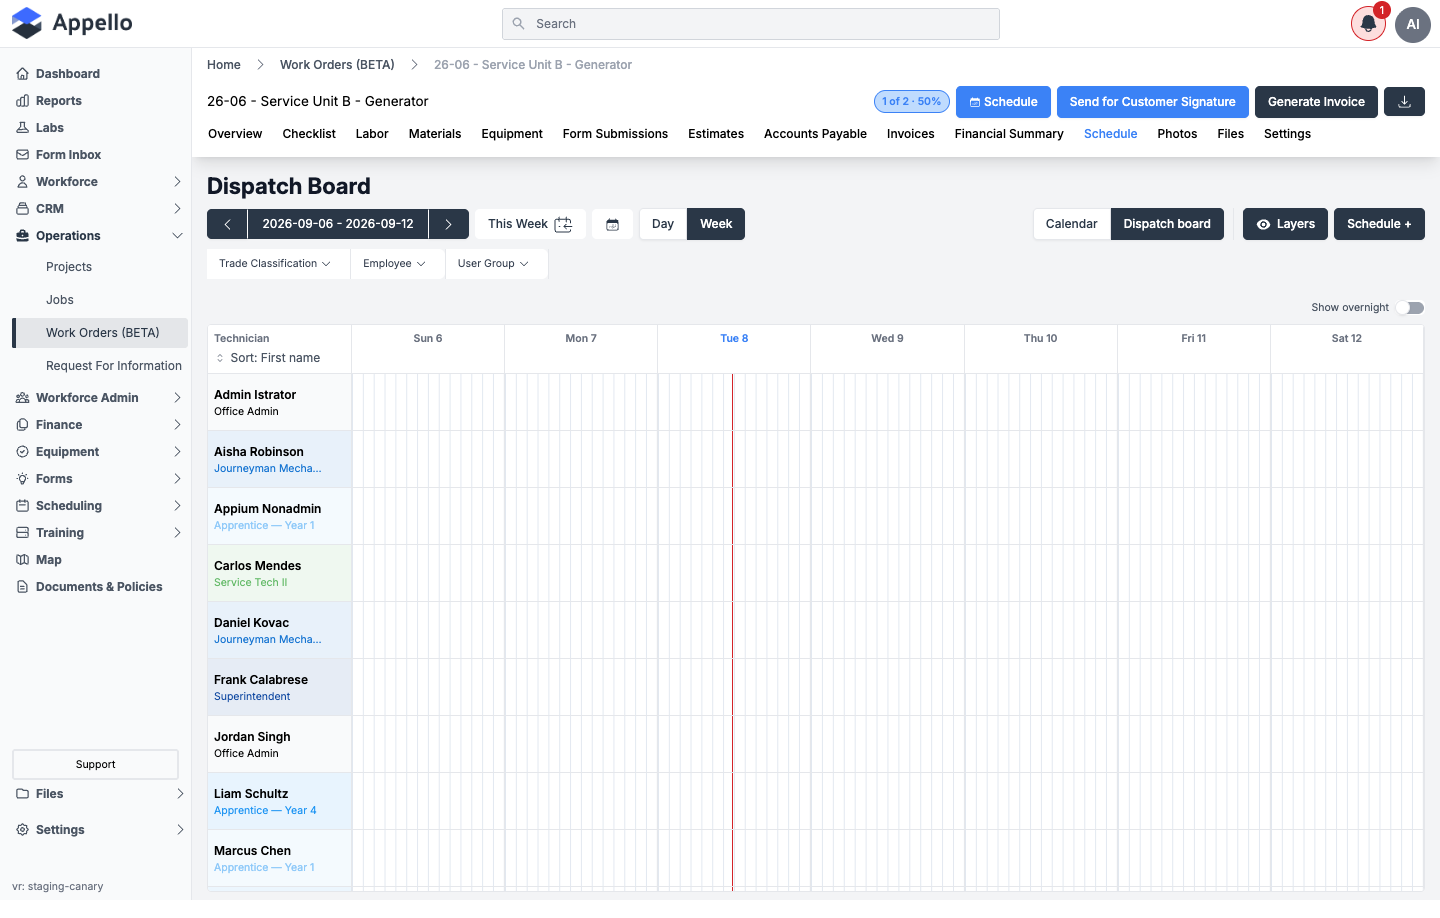Click the search magnifier icon
This screenshot has width=1440, height=918.
click(518, 24)
